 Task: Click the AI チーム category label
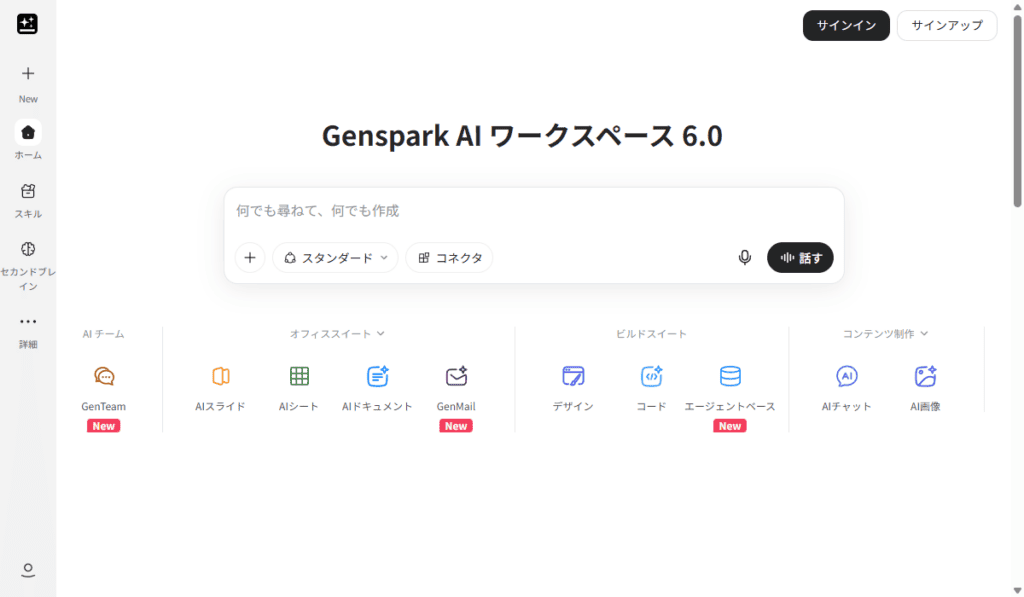coord(103,334)
